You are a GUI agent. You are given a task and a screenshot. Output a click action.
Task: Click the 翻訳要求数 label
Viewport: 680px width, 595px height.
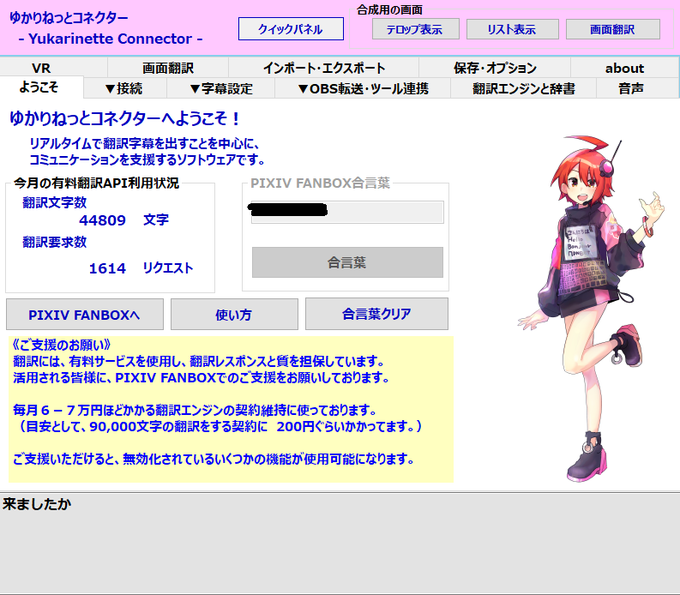click(x=55, y=242)
